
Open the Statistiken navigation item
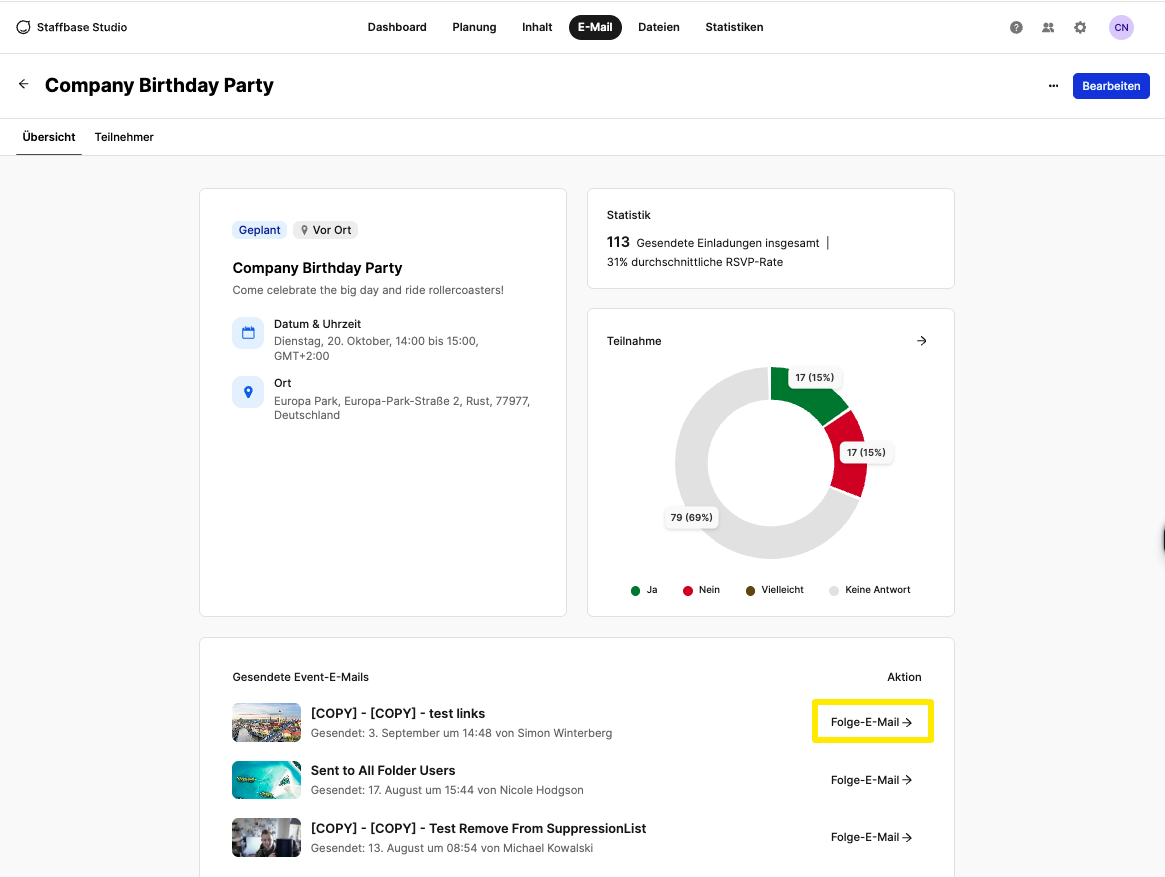click(x=734, y=27)
